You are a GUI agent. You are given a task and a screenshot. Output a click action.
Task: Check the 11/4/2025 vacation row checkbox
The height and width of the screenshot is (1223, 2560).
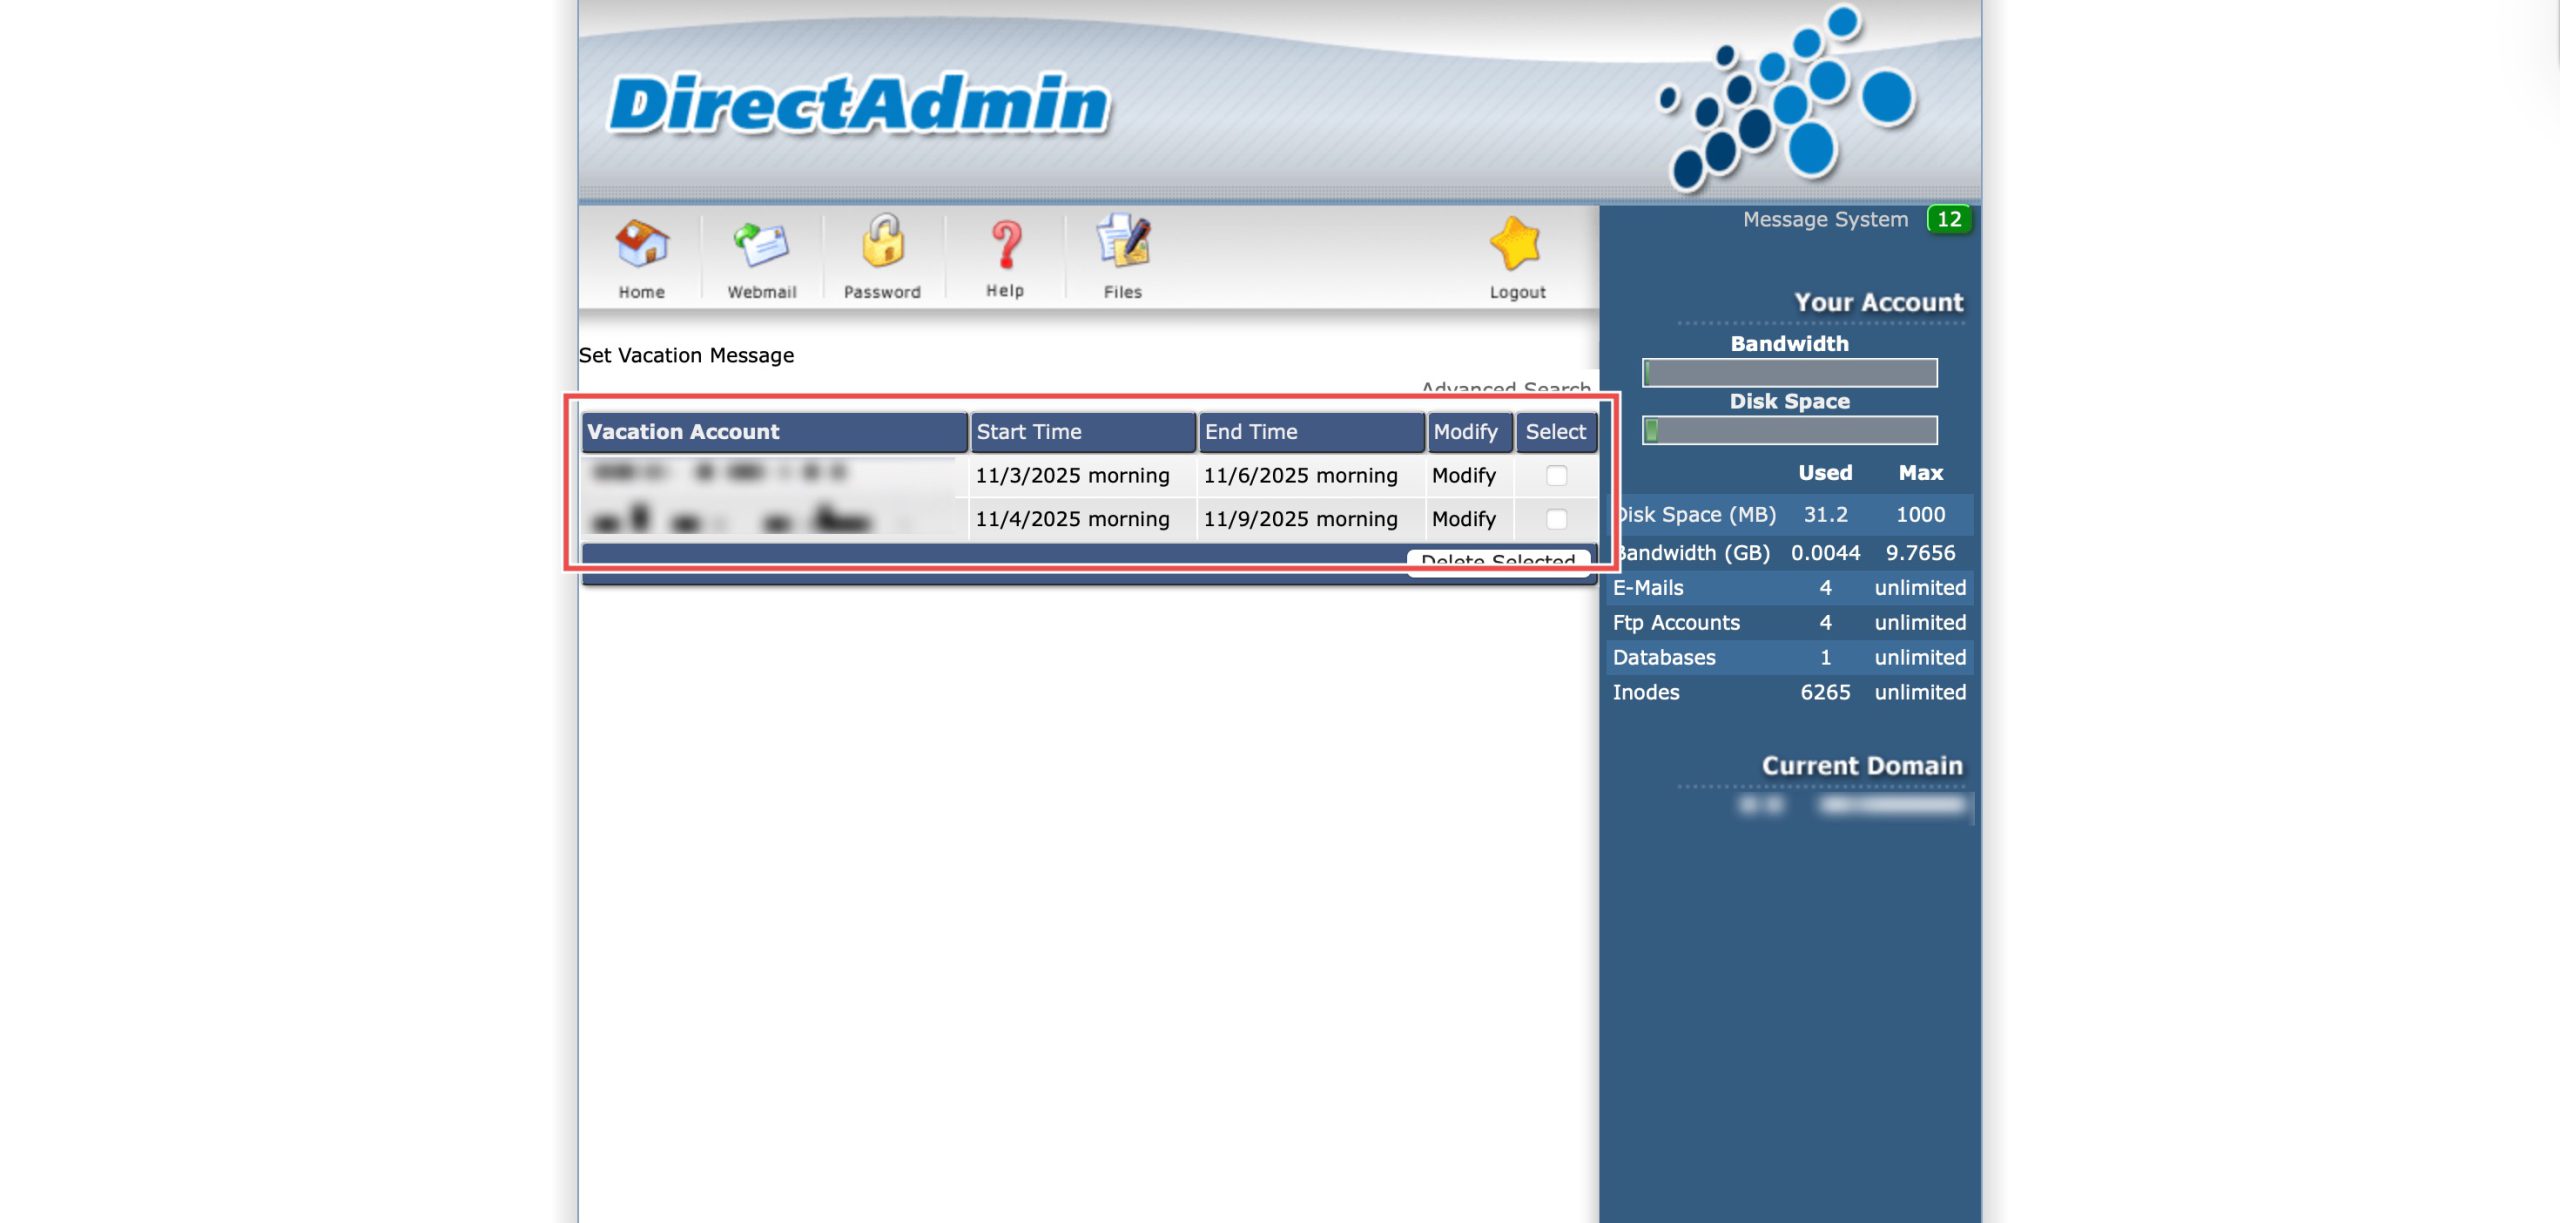(x=1556, y=519)
